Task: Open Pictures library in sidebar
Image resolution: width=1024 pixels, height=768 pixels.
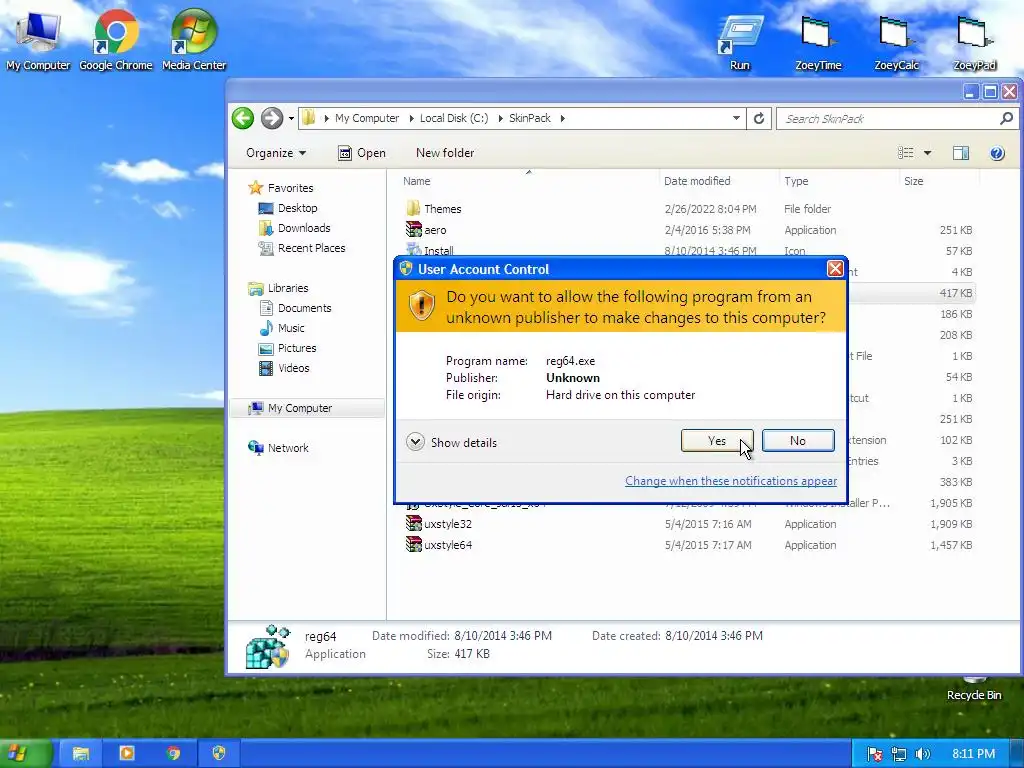Action: [x=287, y=348]
